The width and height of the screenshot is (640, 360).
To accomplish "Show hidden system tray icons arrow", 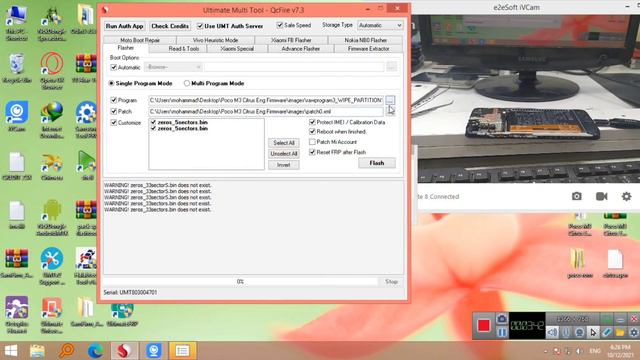I will pyautogui.click(x=546, y=351).
